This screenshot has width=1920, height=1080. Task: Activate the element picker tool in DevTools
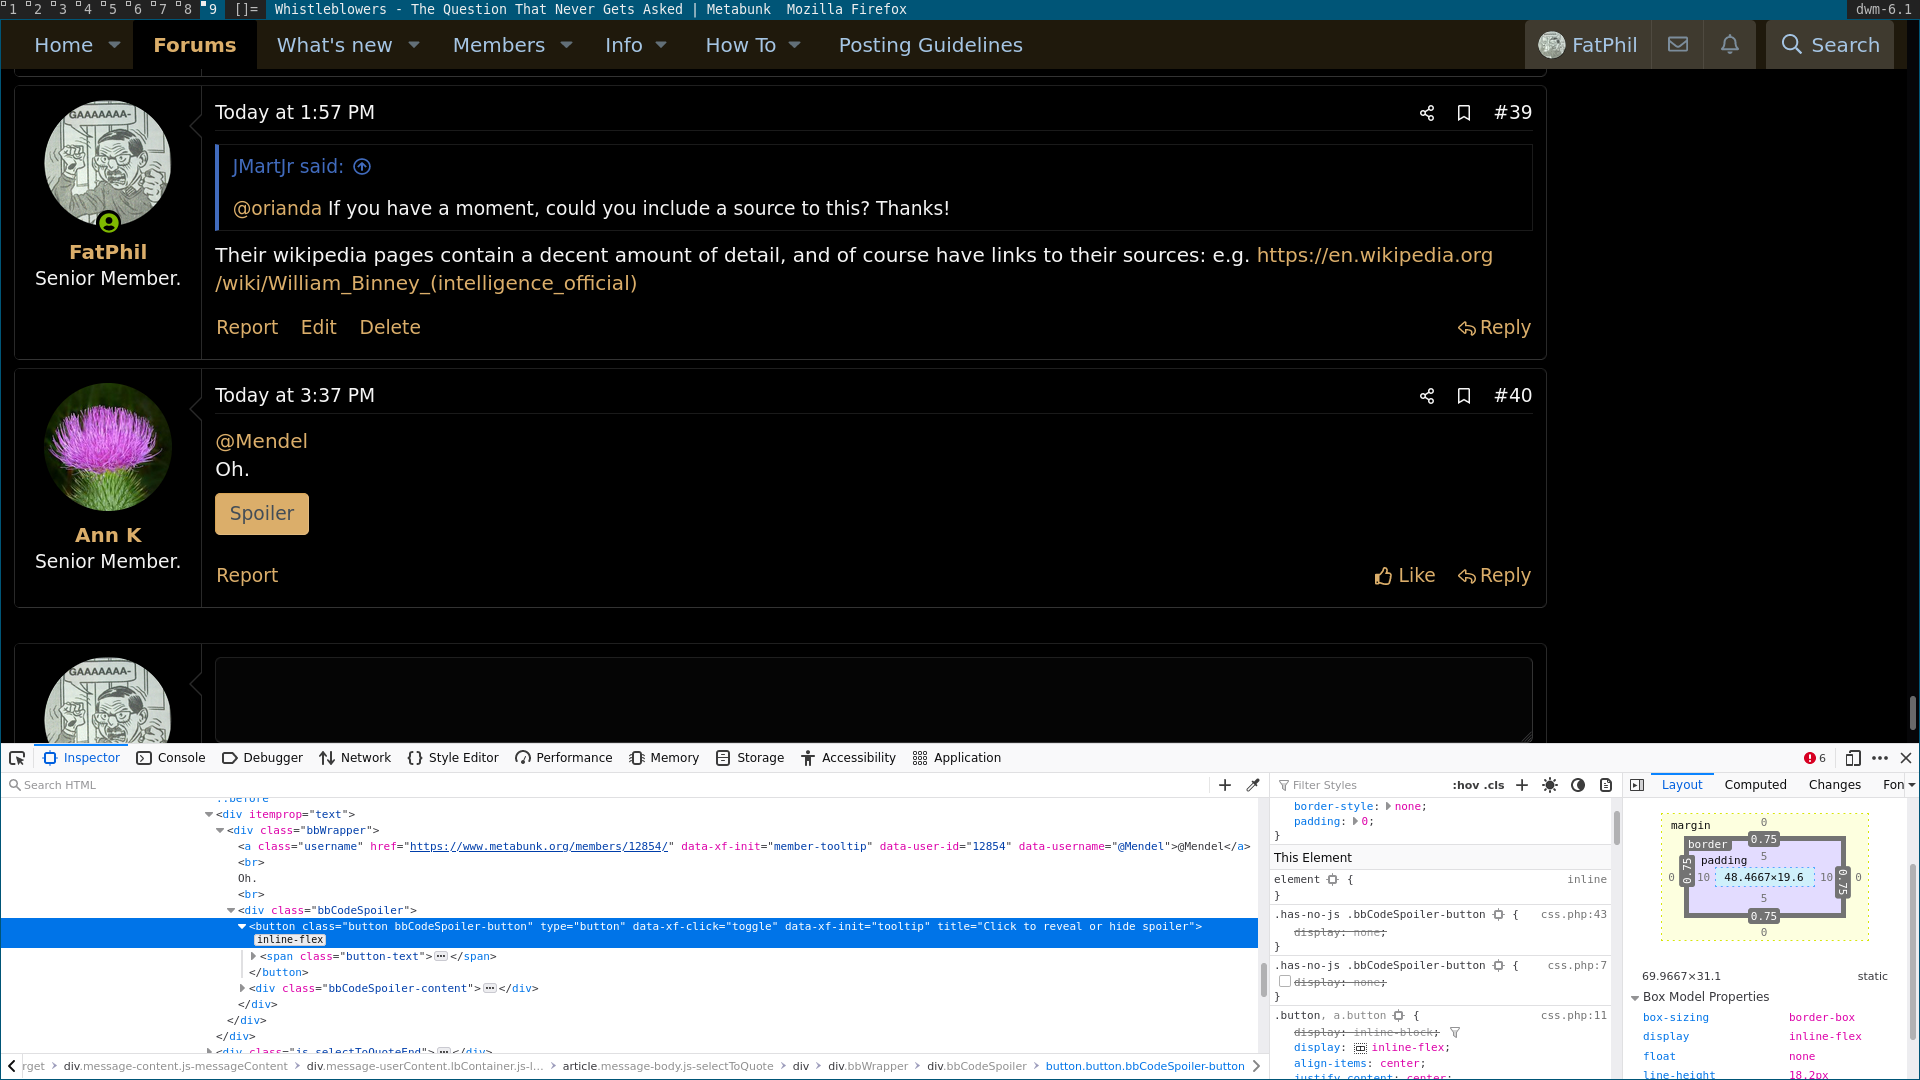coord(16,758)
